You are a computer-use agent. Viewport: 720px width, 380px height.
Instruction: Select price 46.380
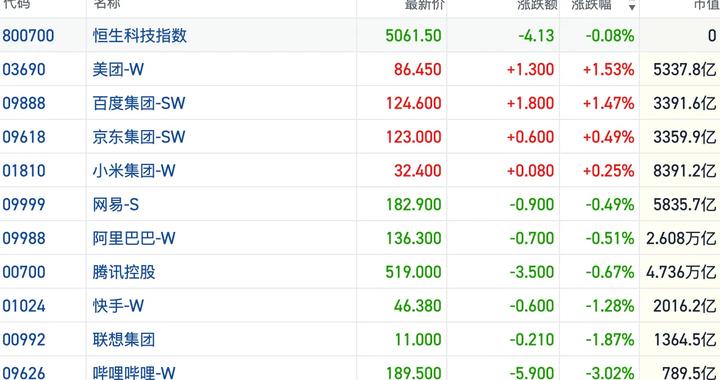pos(417,306)
